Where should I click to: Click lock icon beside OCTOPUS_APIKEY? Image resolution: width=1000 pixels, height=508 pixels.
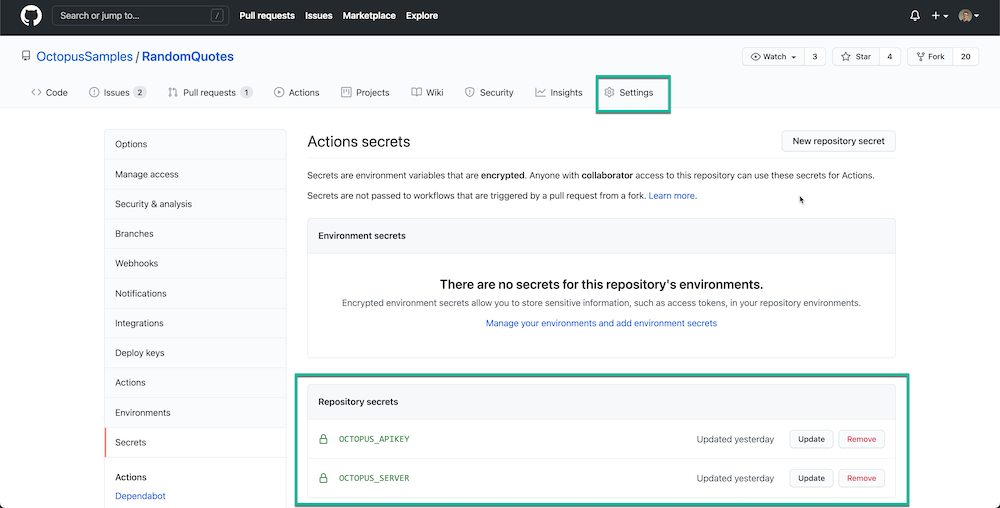point(323,439)
